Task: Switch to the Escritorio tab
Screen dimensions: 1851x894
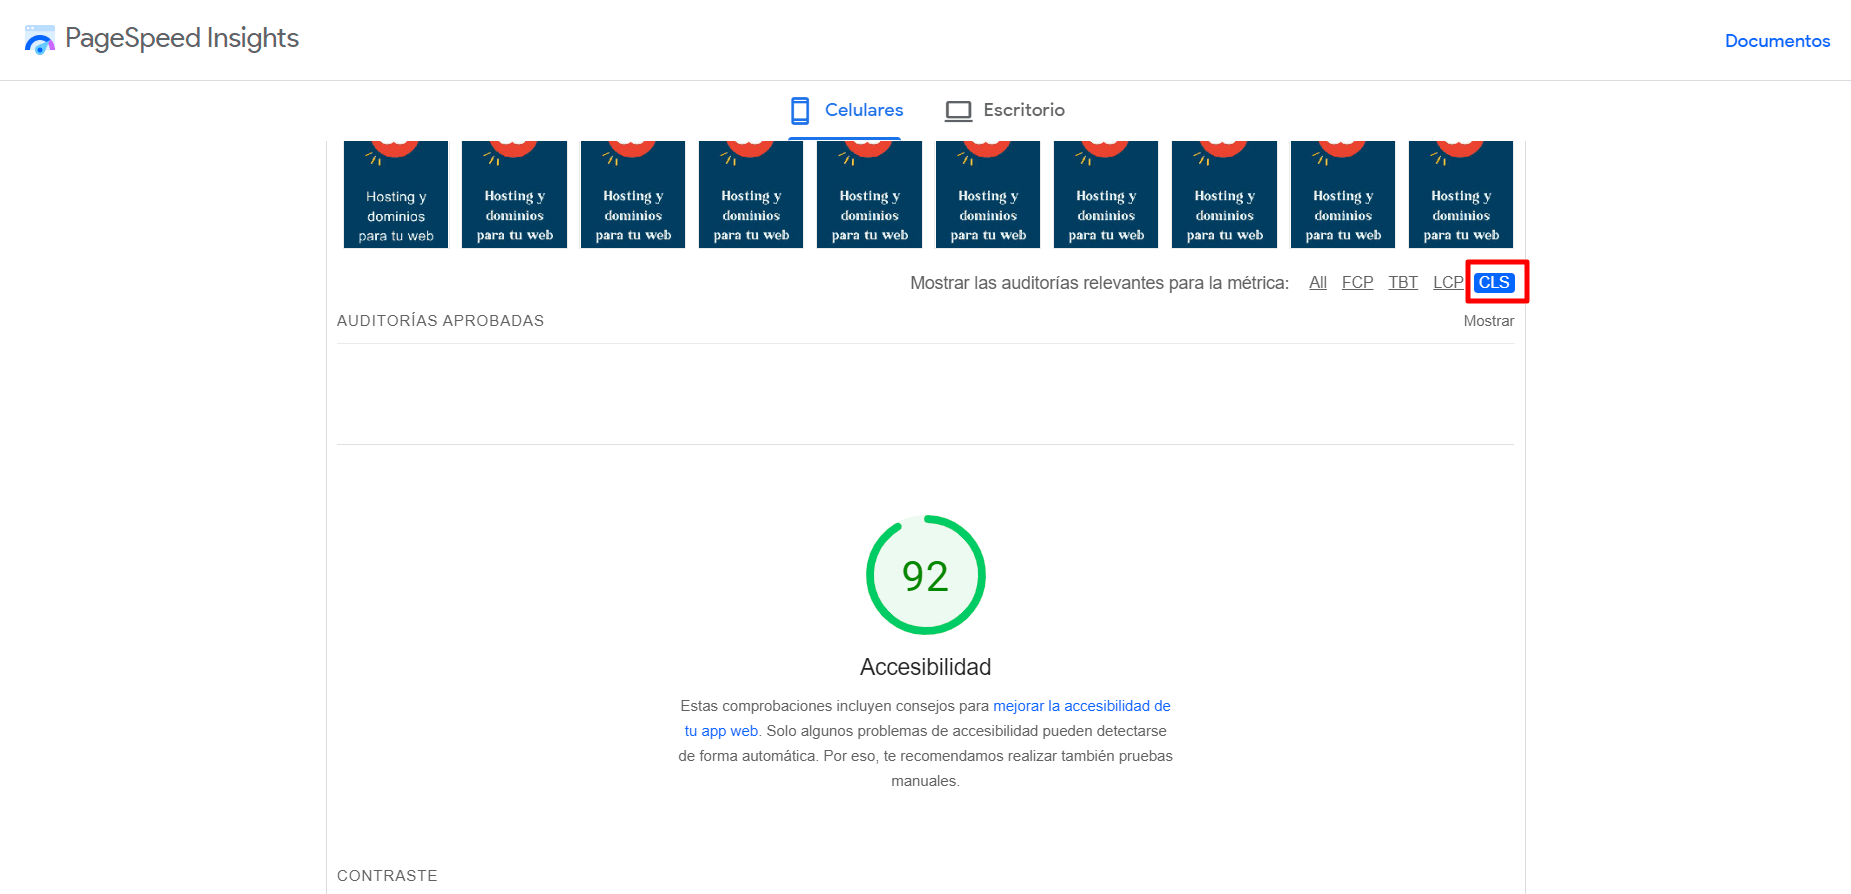Action: (x=1005, y=110)
